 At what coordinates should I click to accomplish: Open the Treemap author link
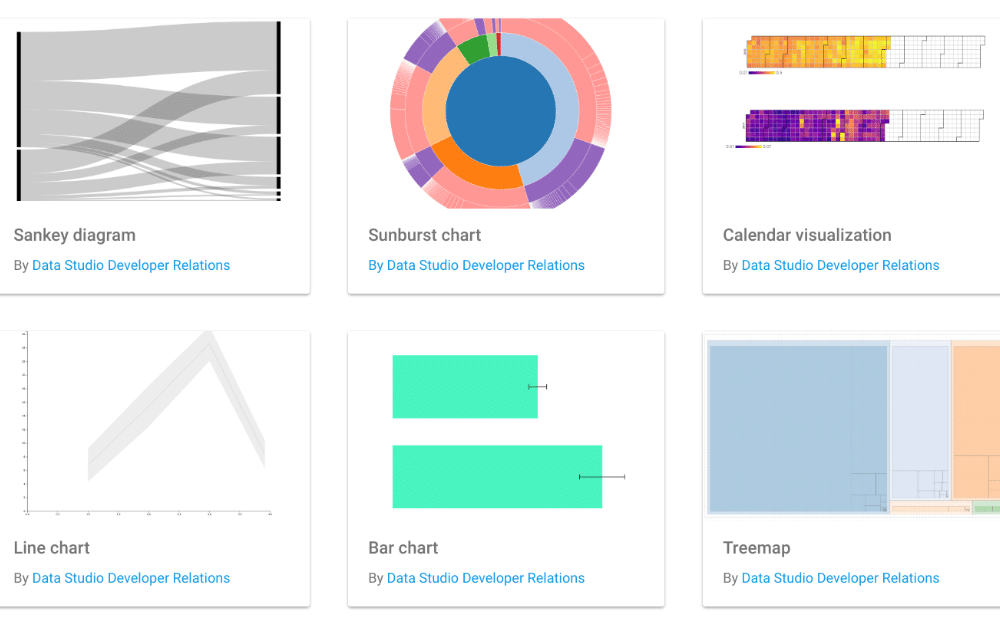click(x=840, y=578)
